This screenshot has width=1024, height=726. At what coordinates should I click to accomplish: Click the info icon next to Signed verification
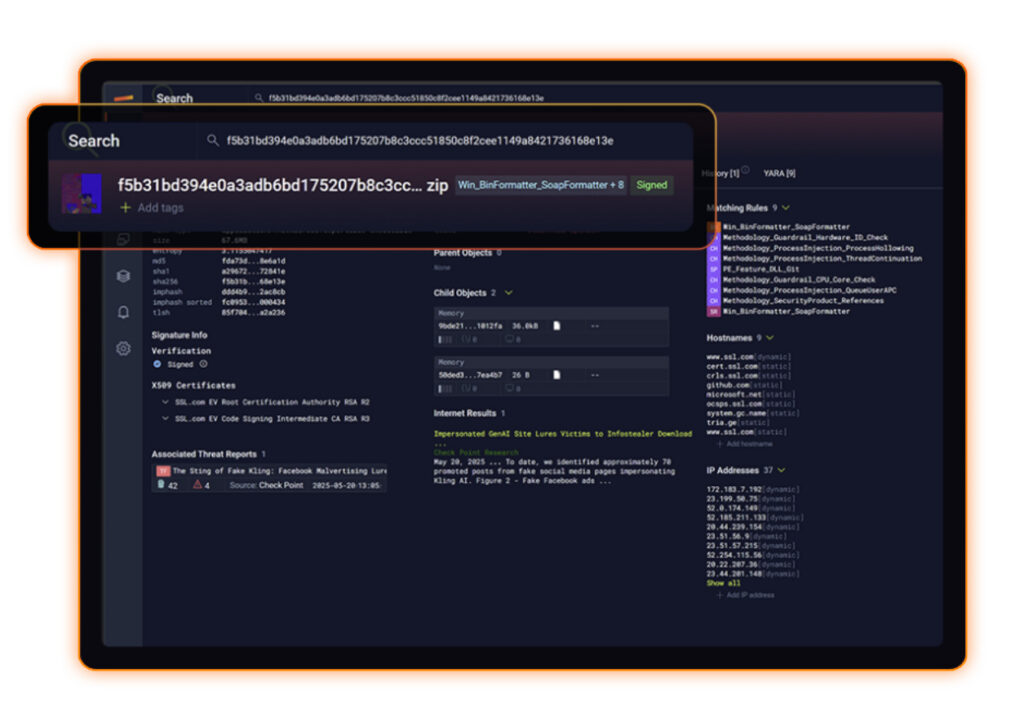click(x=203, y=364)
